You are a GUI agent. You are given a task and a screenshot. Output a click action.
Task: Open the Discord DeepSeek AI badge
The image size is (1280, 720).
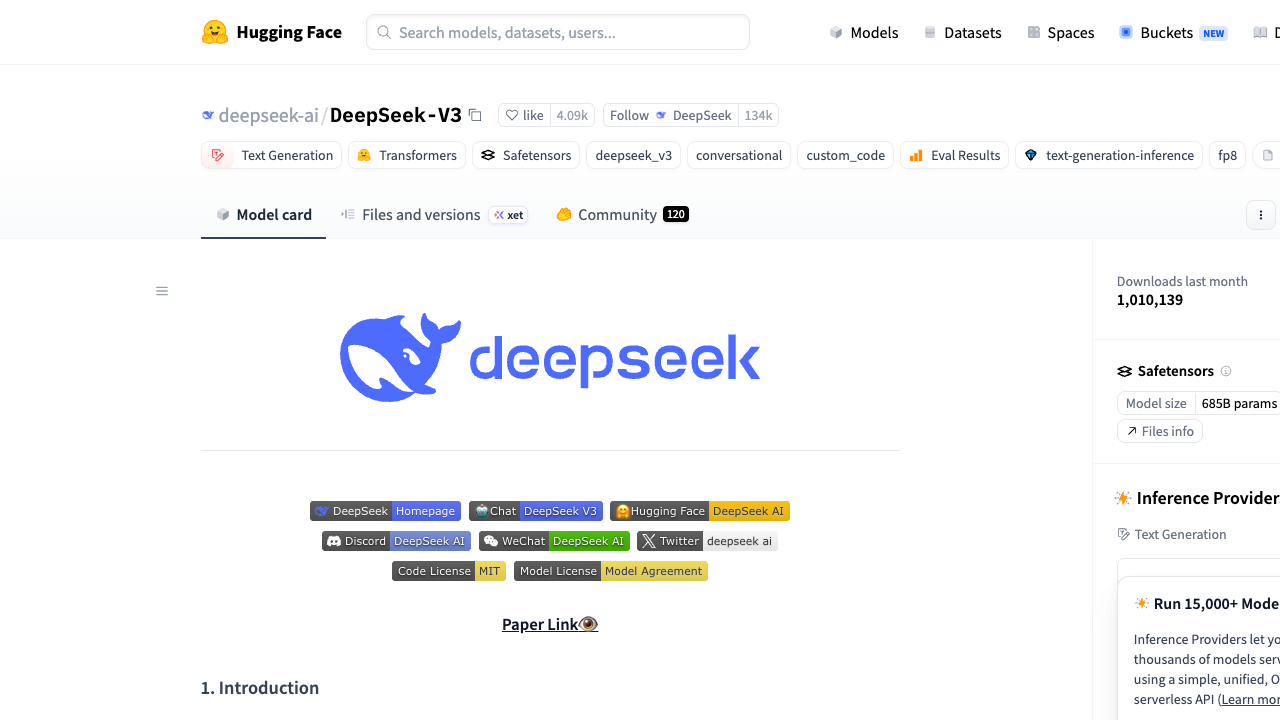coord(396,541)
